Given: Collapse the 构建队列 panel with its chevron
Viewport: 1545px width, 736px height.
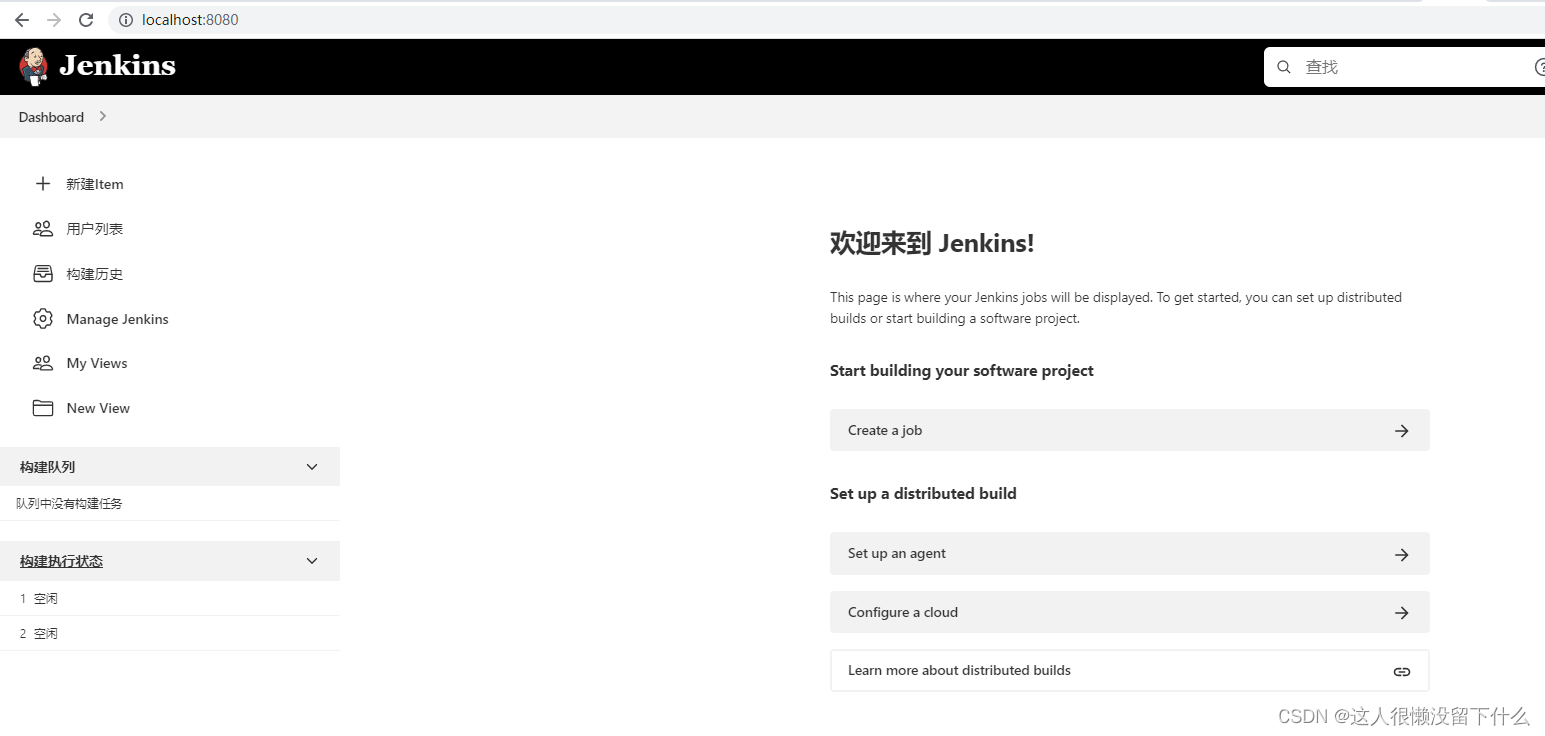Looking at the screenshot, I should (312, 467).
